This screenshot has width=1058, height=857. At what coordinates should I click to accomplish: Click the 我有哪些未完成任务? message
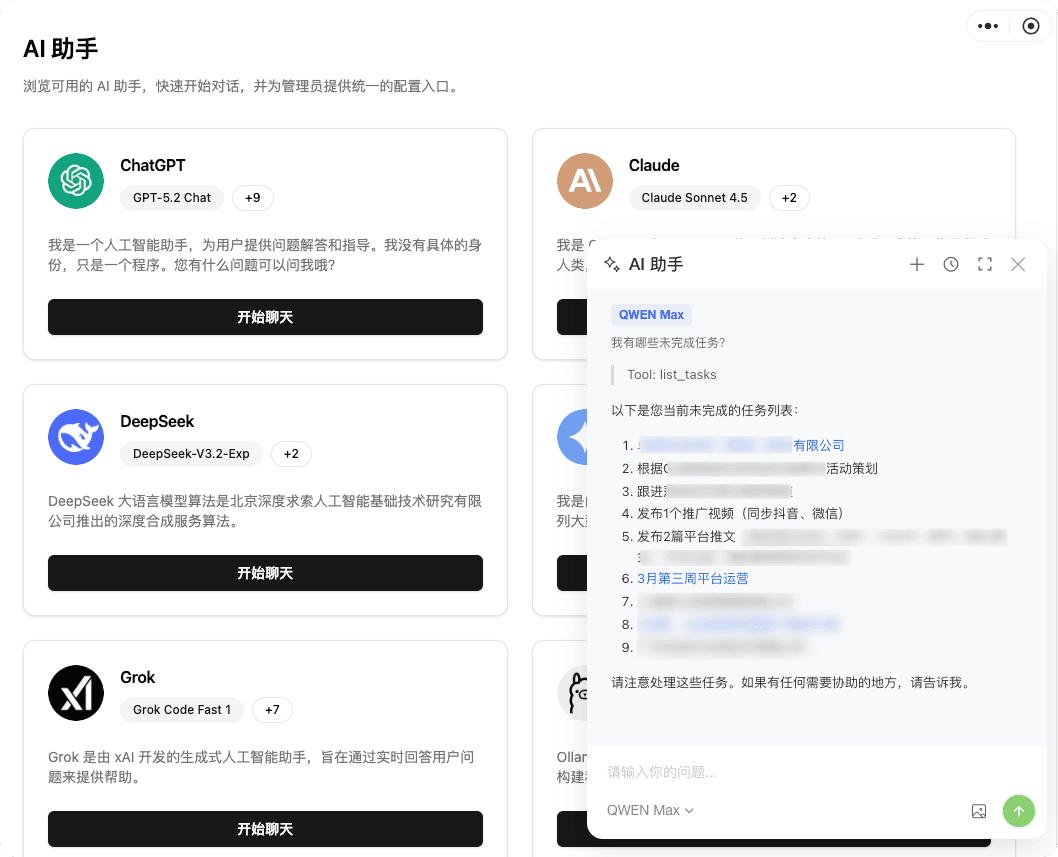click(x=668, y=343)
